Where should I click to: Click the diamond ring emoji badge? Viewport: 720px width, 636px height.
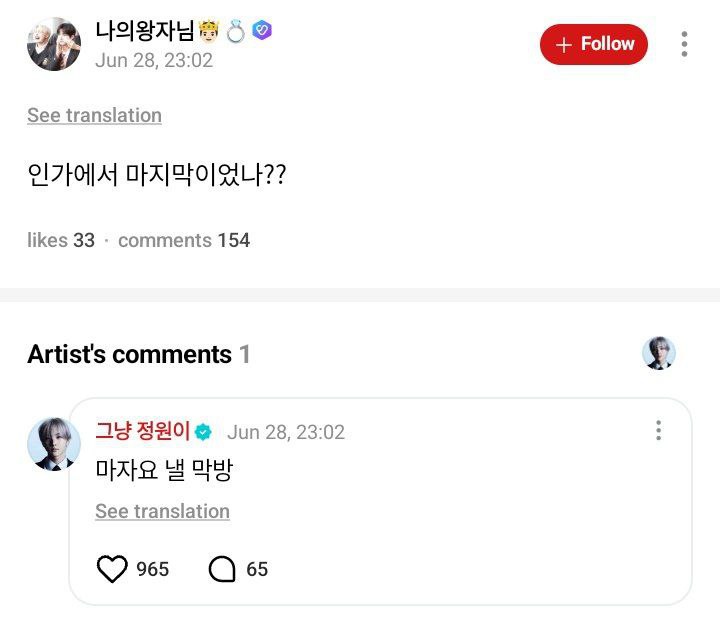pos(236,31)
